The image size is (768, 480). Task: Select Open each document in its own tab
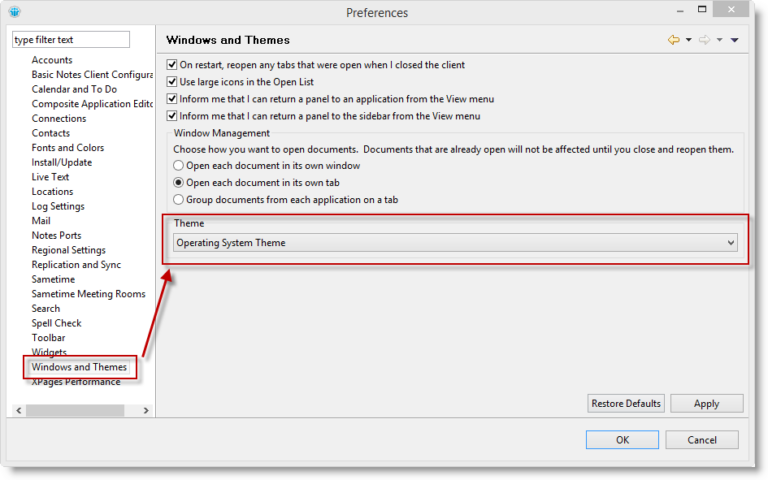[x=178, y=183]
